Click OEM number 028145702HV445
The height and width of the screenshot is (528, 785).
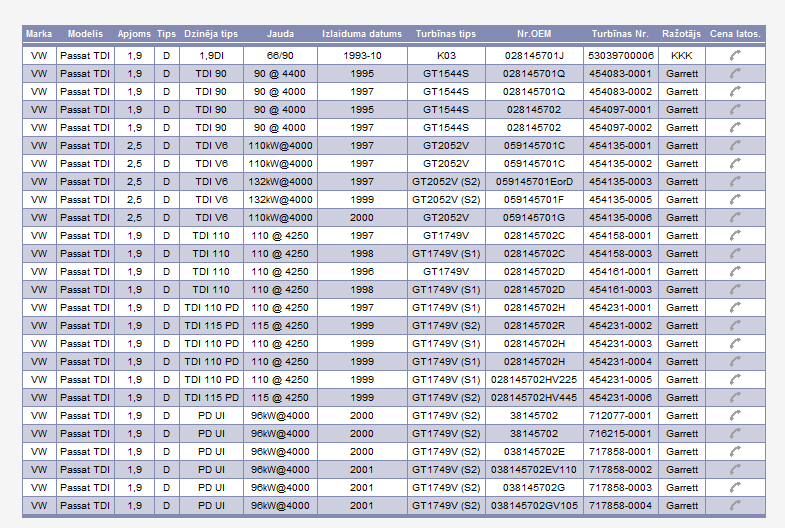pyautogui.click(x=534, y=398)
